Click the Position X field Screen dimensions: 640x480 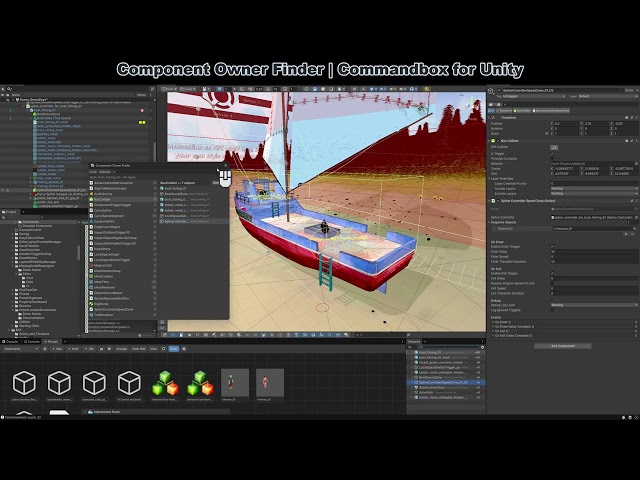[567, 123]
